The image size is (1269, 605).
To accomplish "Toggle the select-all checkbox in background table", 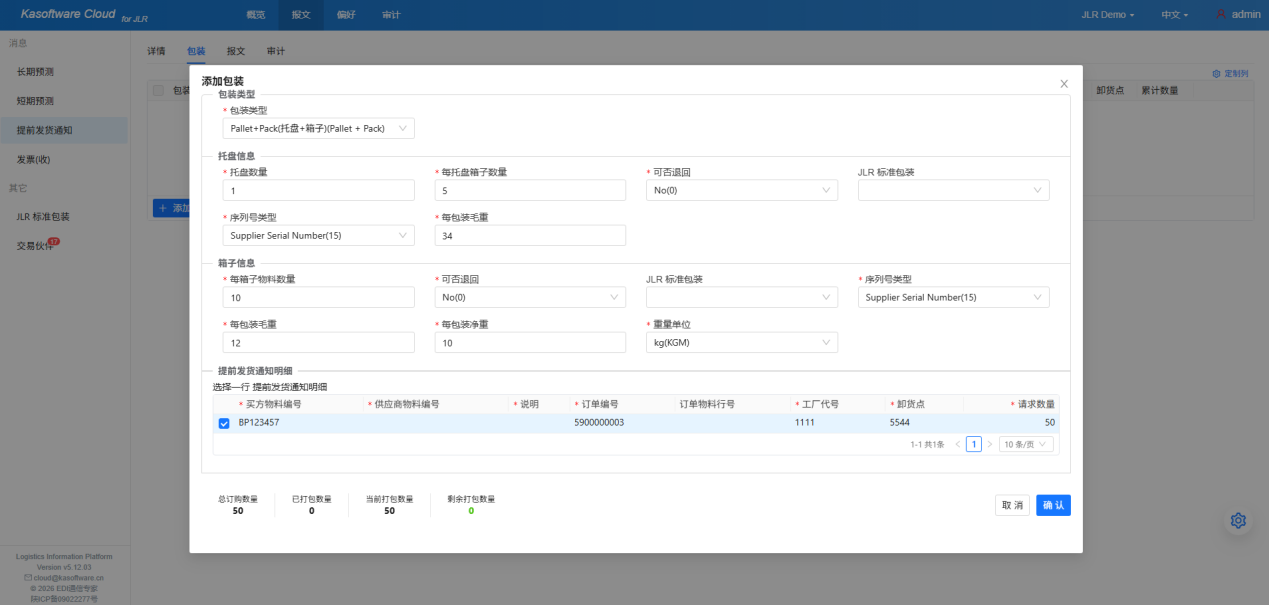I will click(158, 91).
